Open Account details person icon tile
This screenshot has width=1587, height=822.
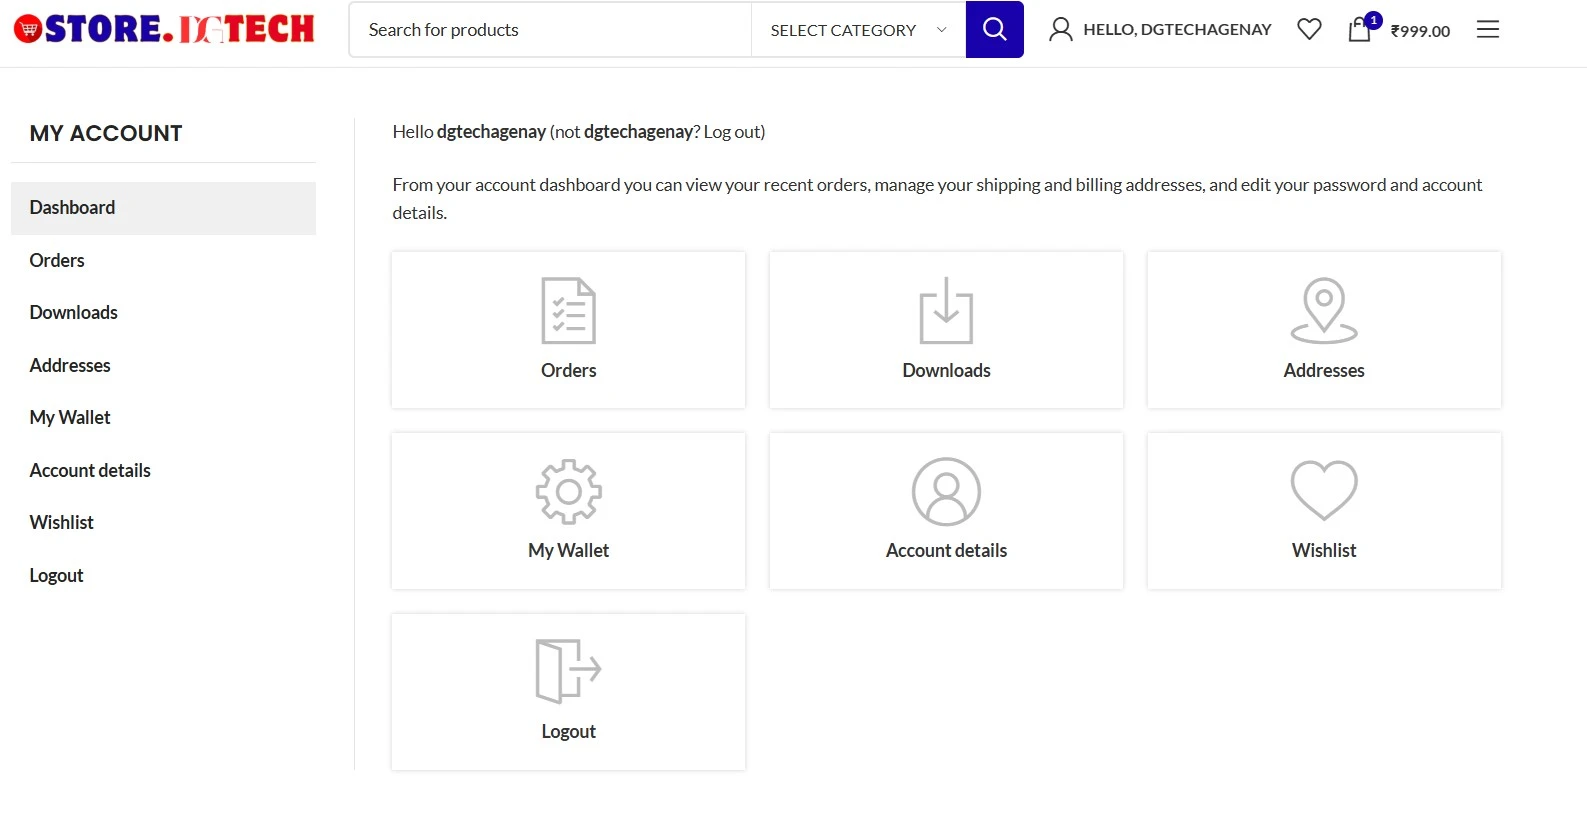[x=946, y=492]
